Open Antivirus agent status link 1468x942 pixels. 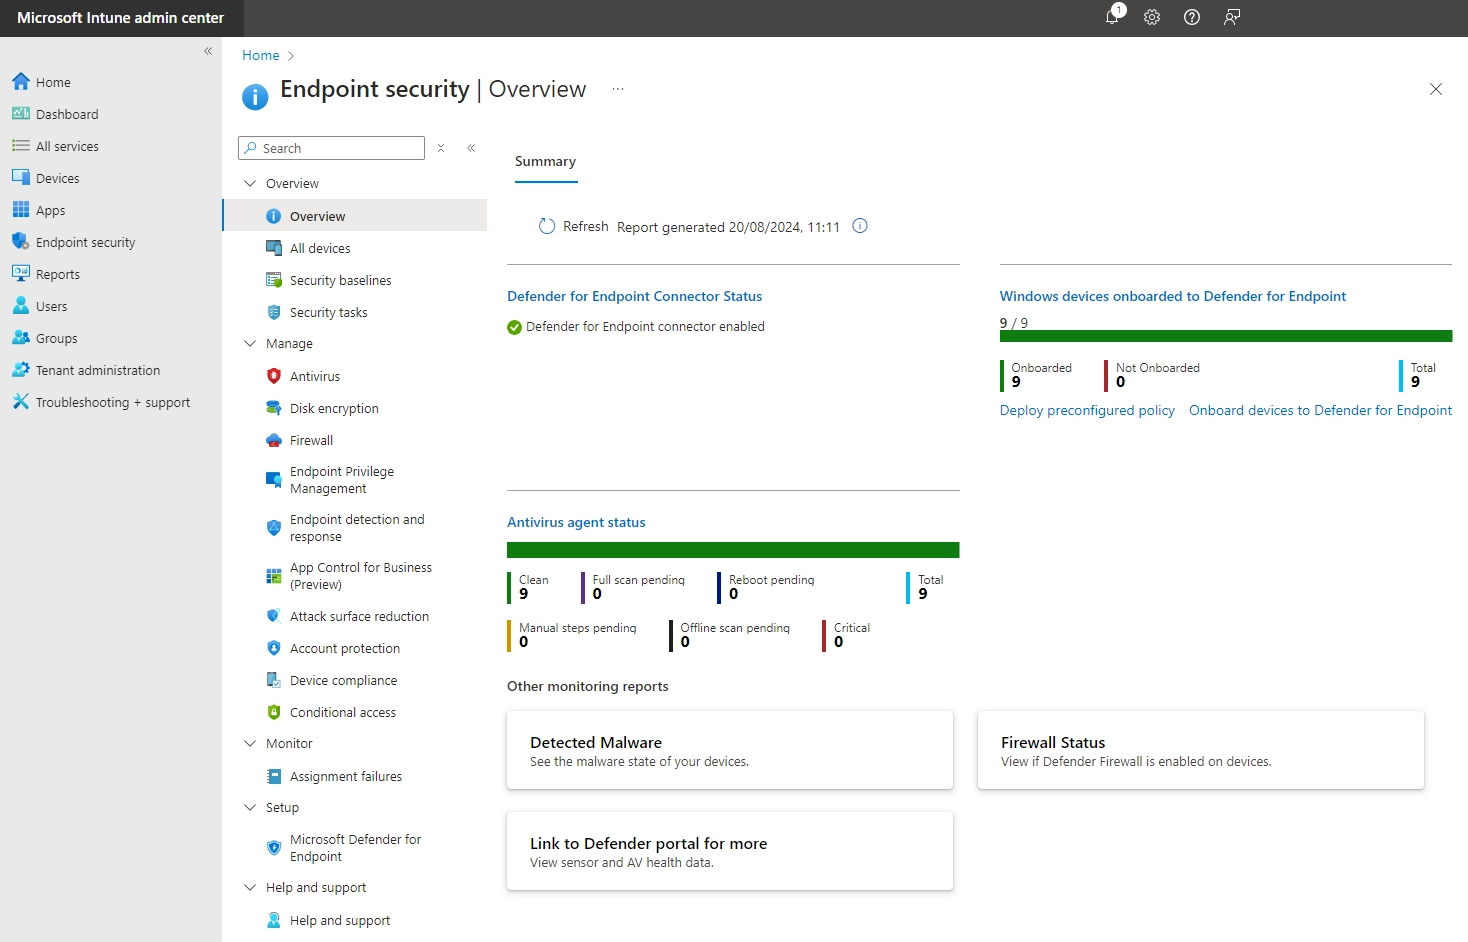(576, 522)
